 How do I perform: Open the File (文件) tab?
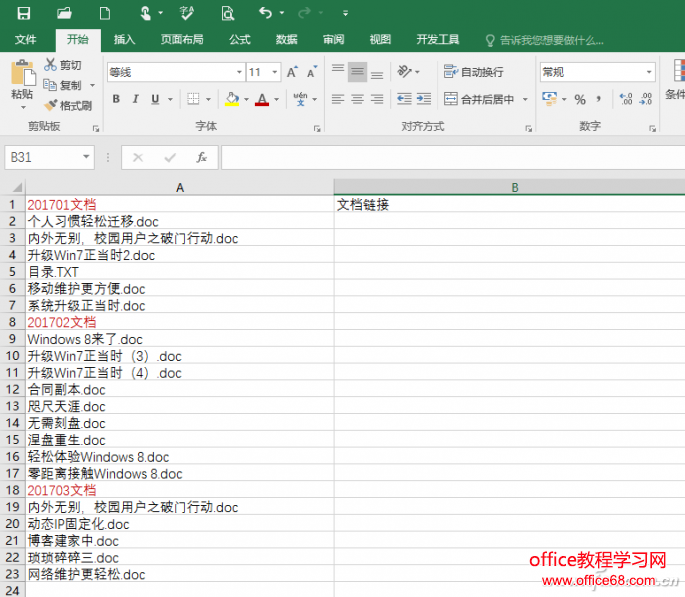pos(25,40)
